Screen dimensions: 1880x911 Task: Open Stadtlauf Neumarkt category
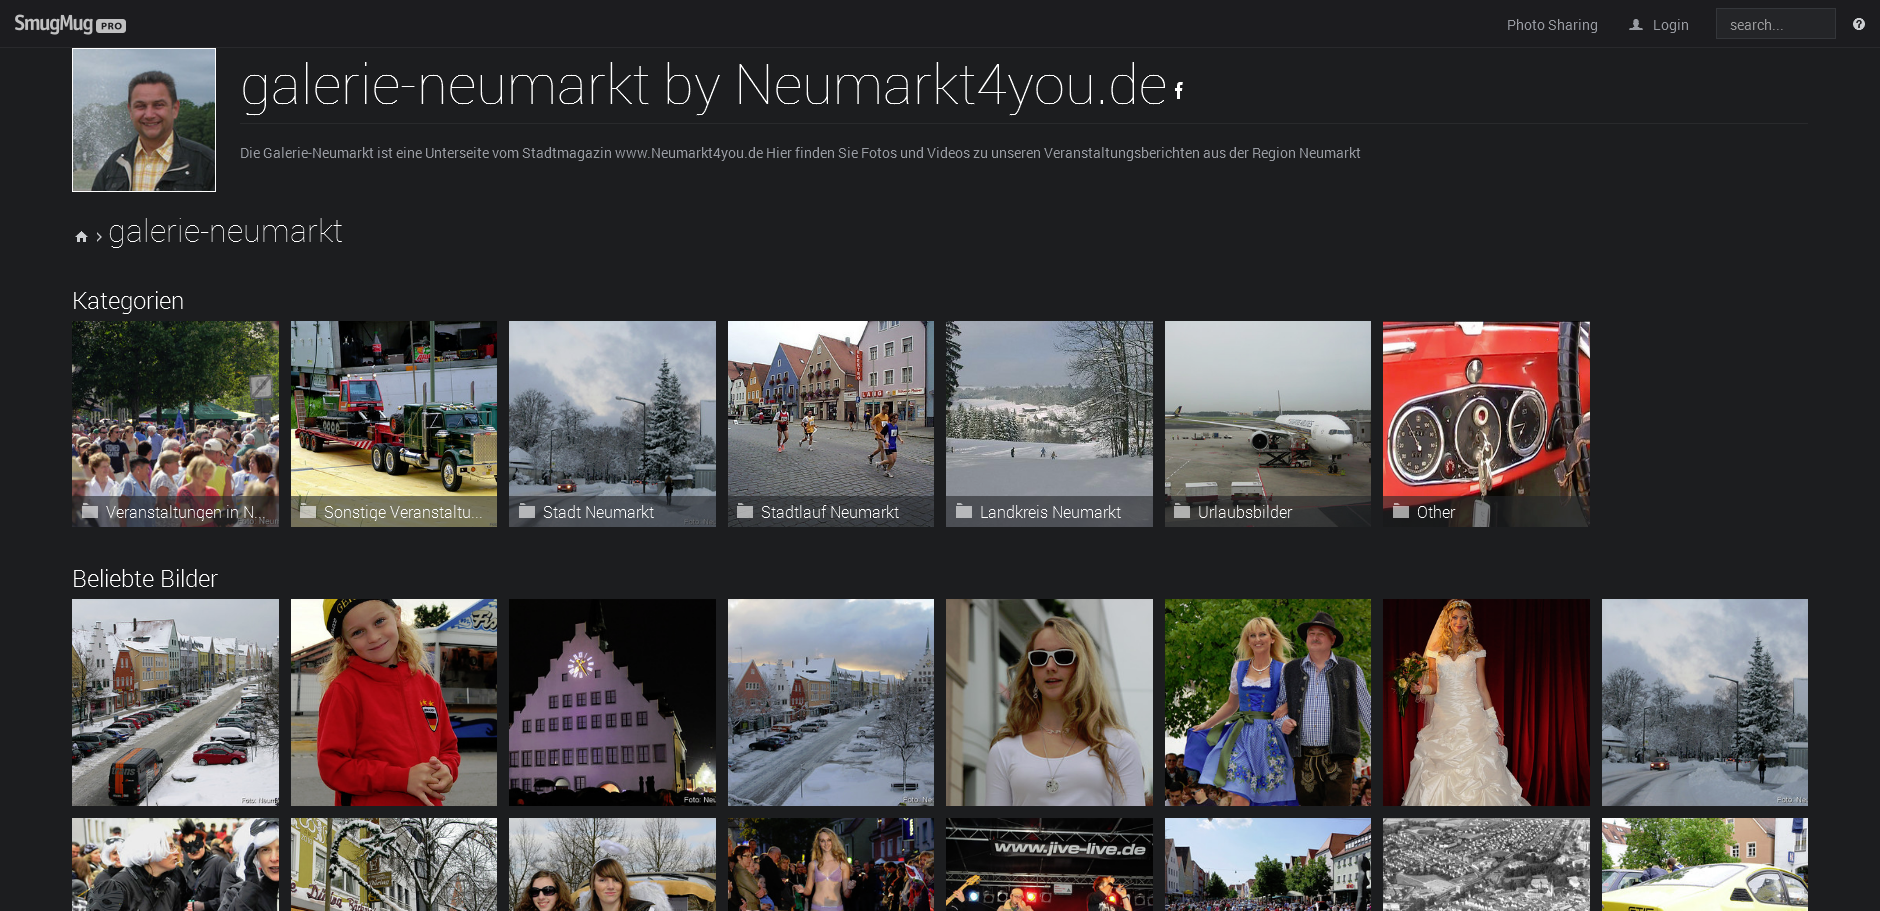[x=830, y=423]
